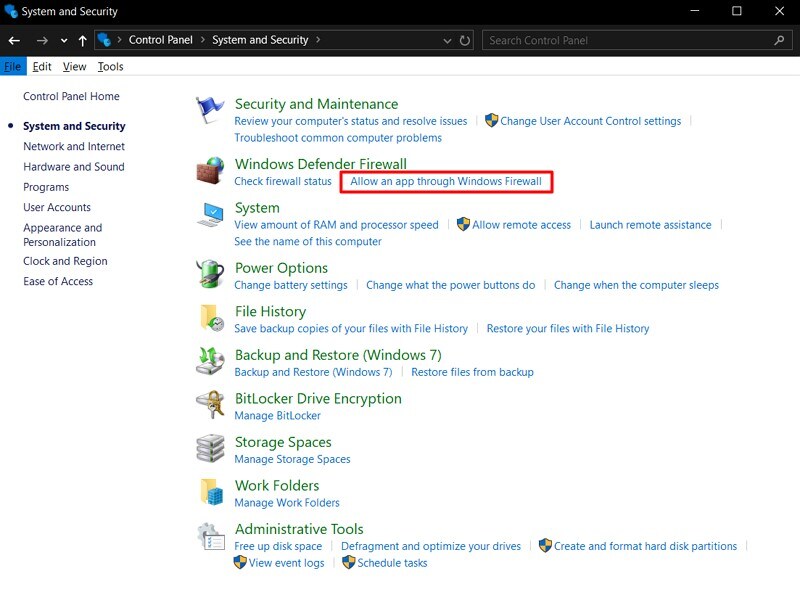The image size is (800, 616).
Task: Click the search magnifier icon
Action: (779, 40)
